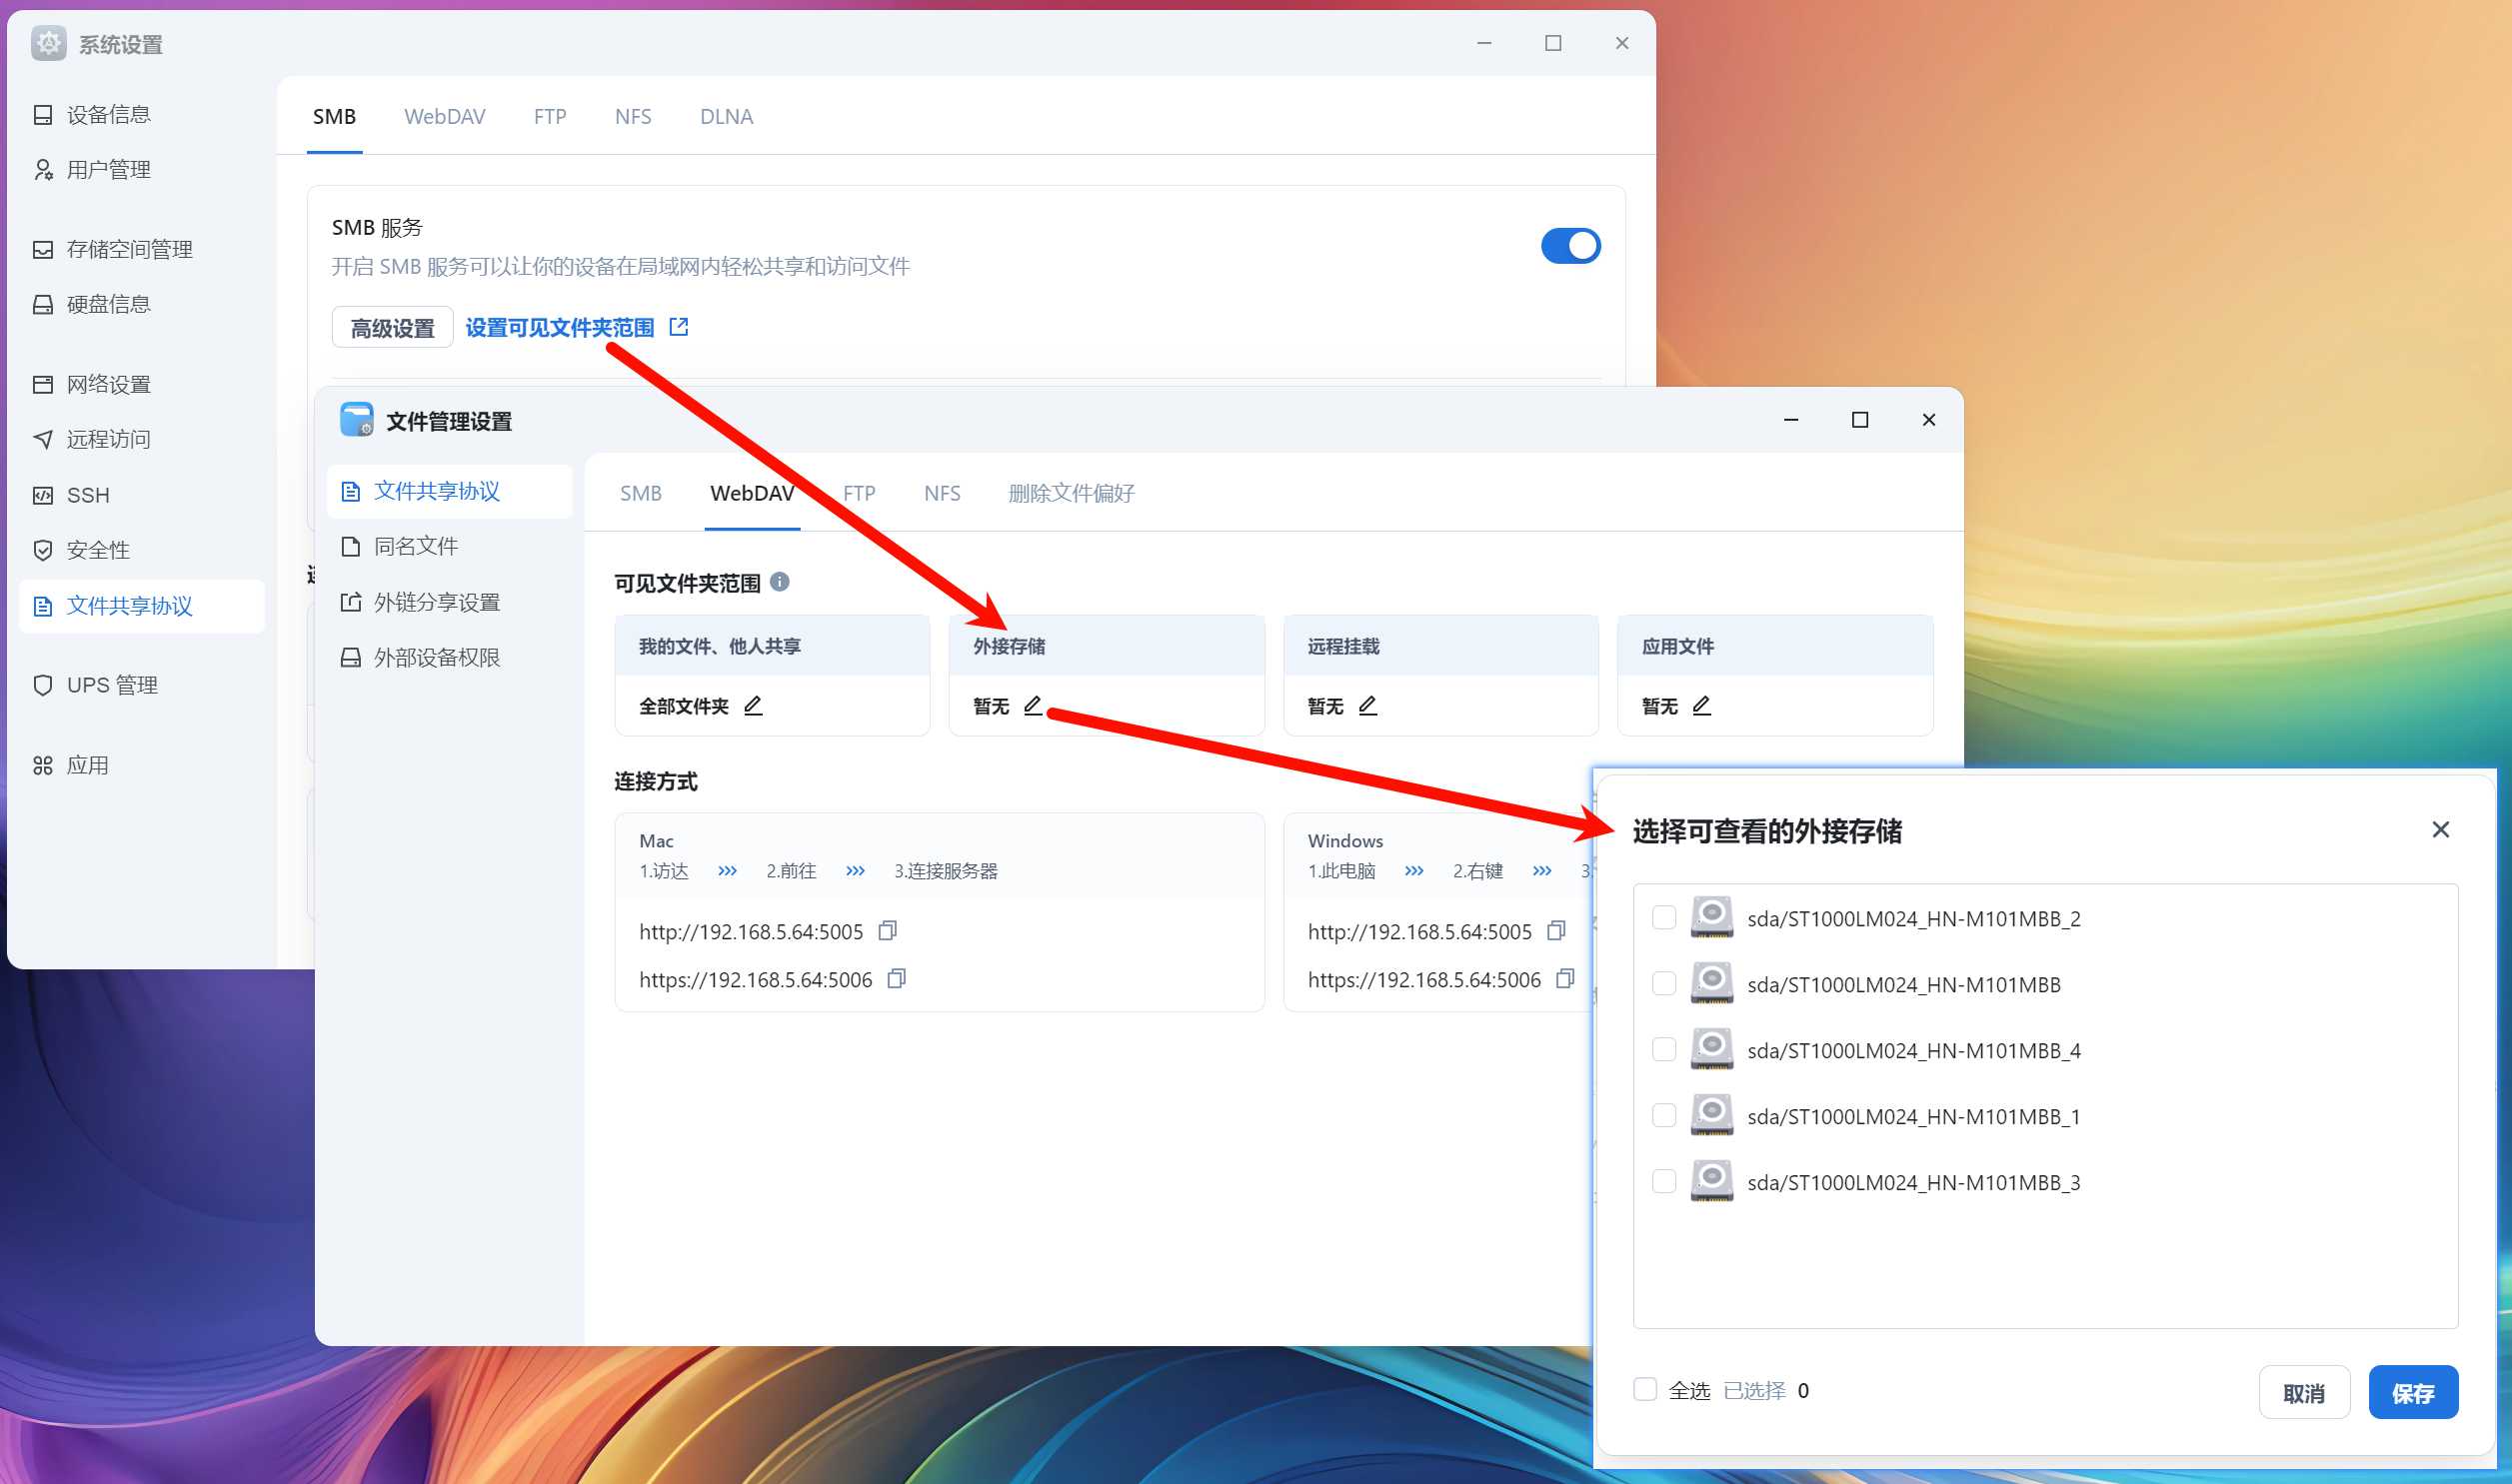Click the edit pencil next to 全部文件夹
2512x1484 pixels.
coord(753,706)
